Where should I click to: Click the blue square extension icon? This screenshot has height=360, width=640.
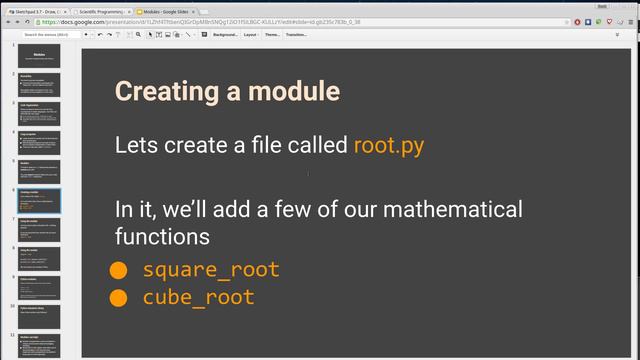point(588,22)
